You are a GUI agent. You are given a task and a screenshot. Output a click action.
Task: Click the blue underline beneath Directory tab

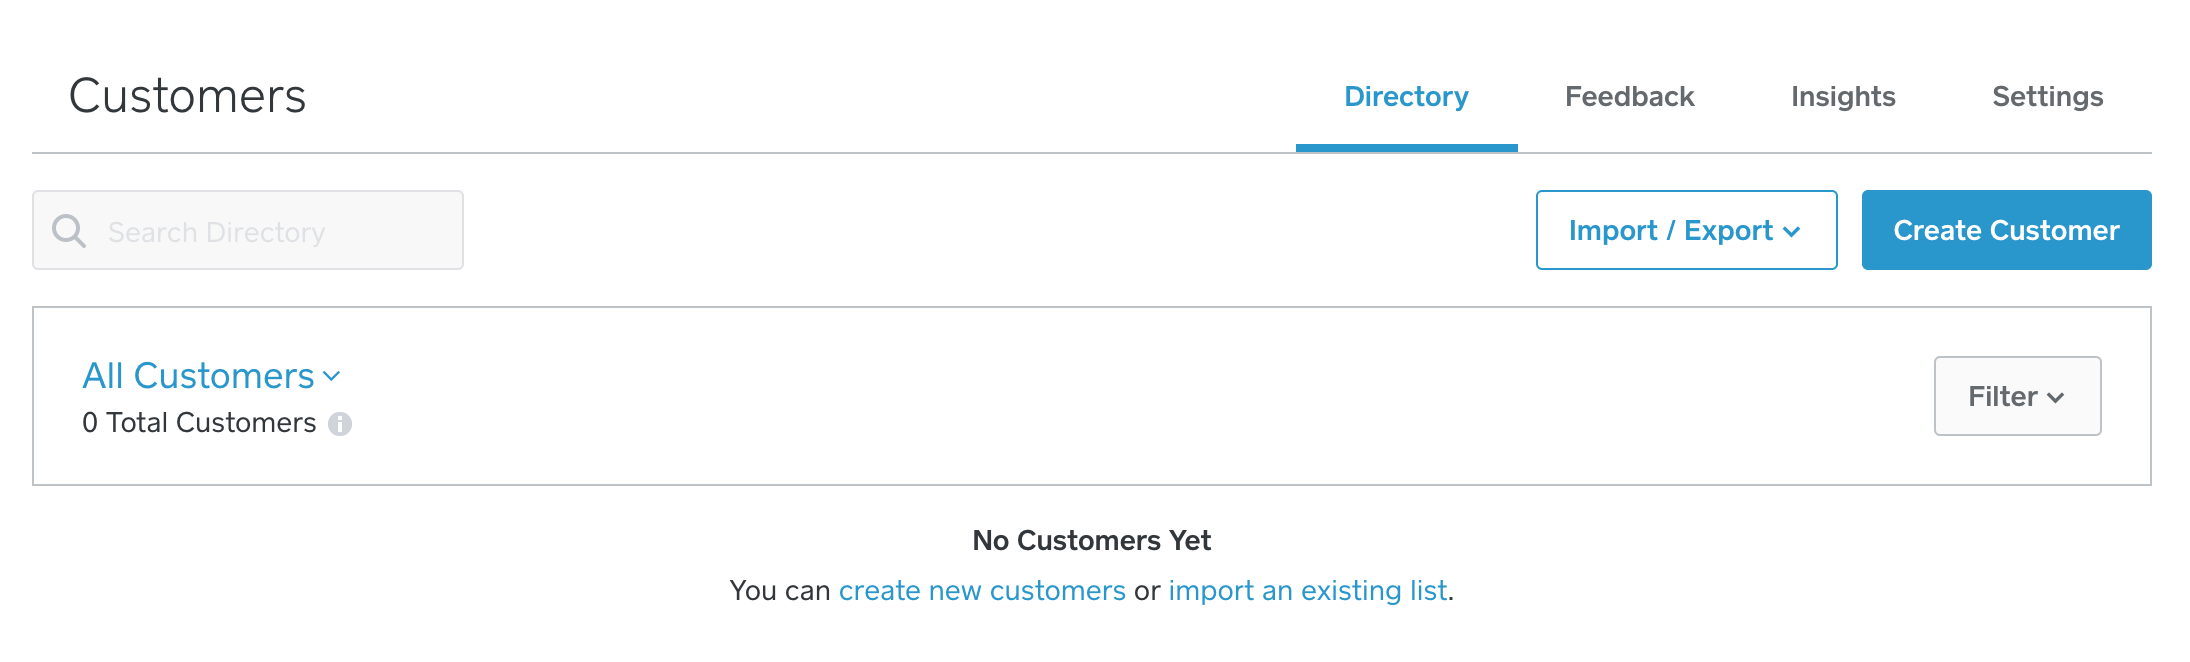click(1406, 148)
